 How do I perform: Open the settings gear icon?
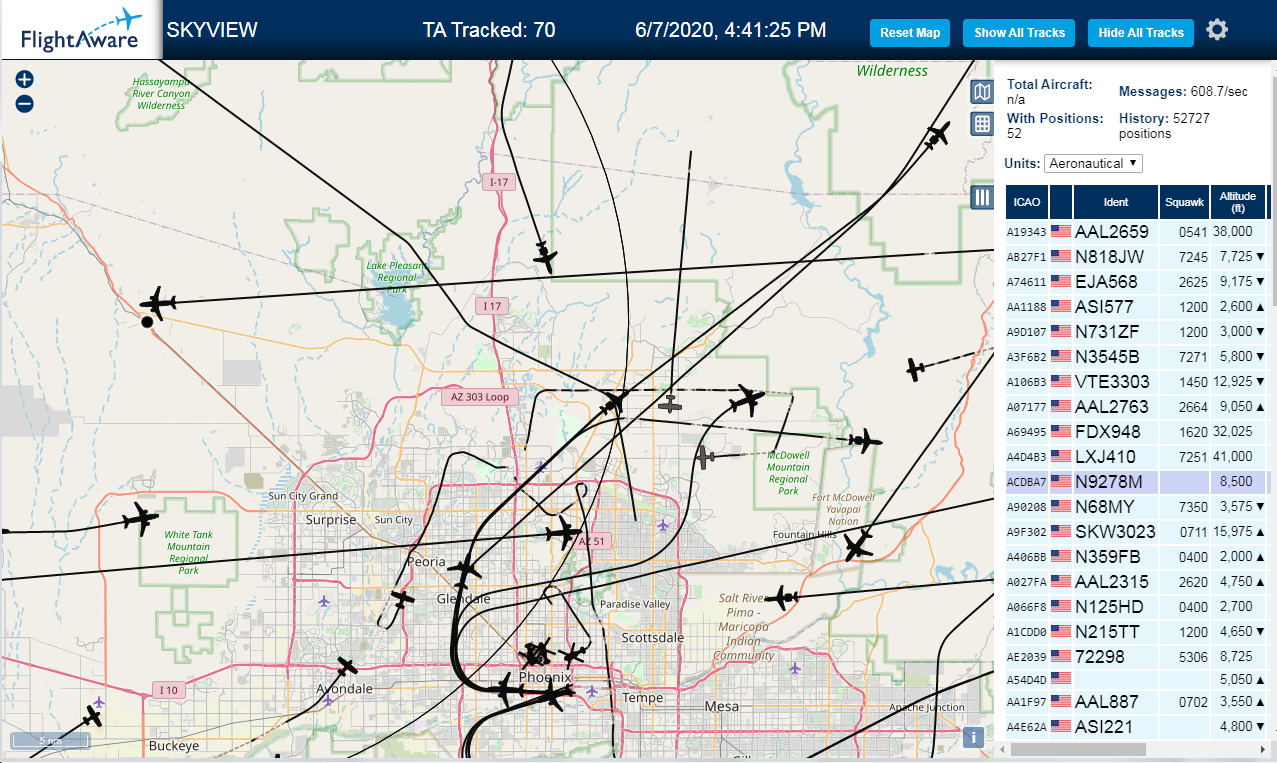click(x=1216, y=30)
